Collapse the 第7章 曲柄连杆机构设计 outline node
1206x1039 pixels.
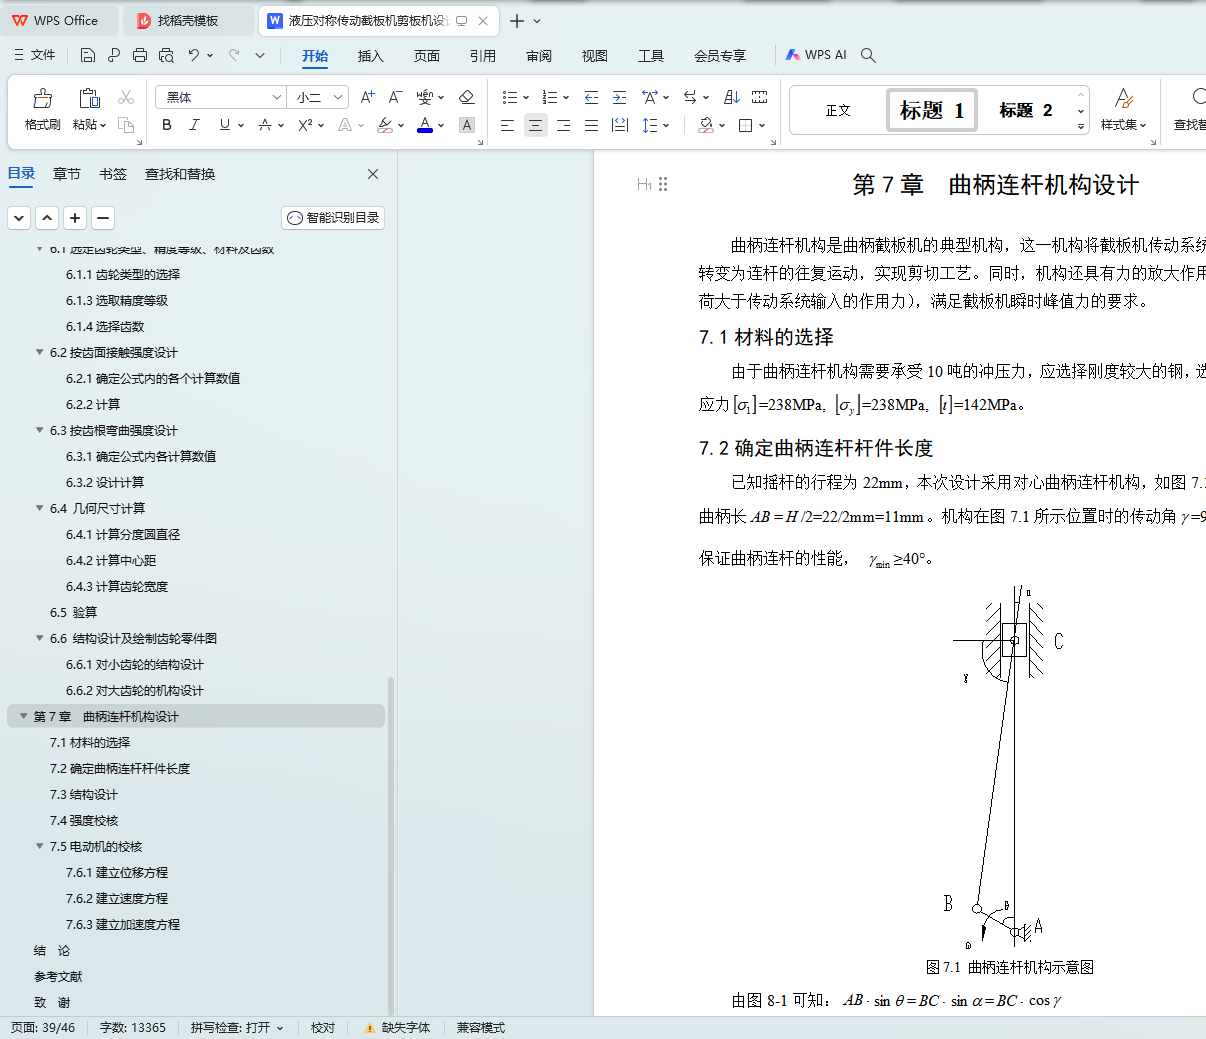coord(23,716)
